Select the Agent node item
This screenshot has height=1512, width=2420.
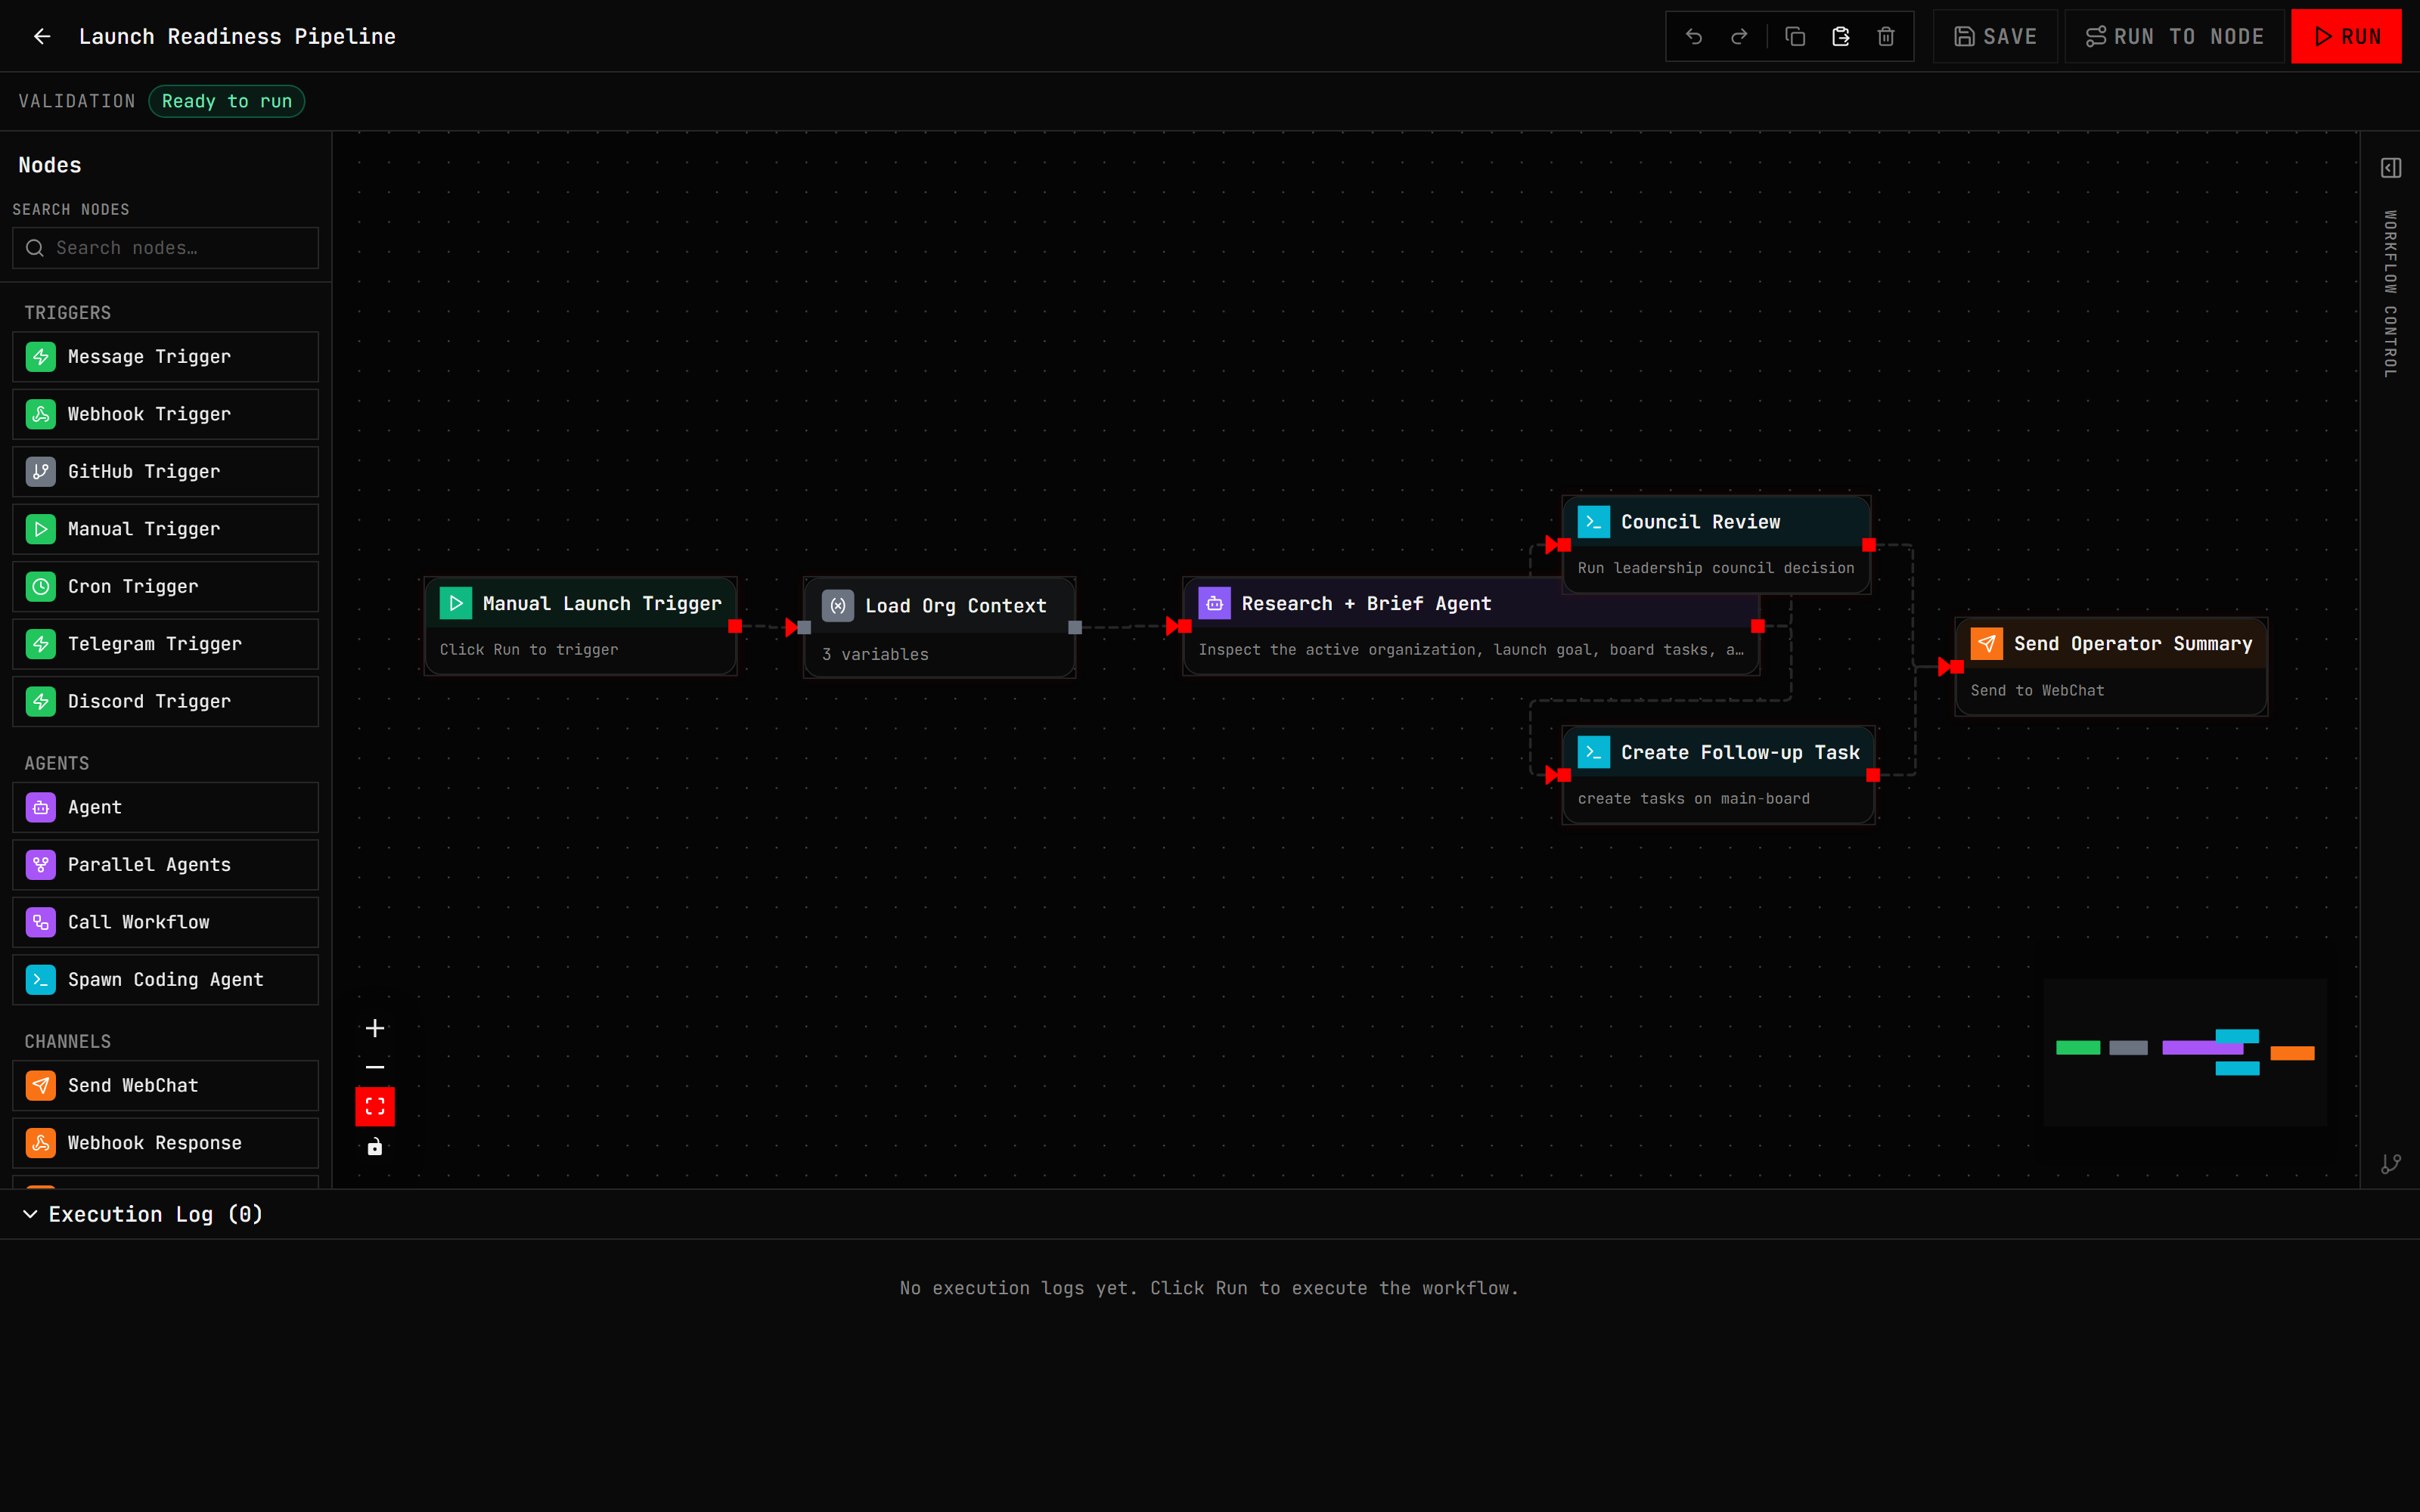coord(165,807)
